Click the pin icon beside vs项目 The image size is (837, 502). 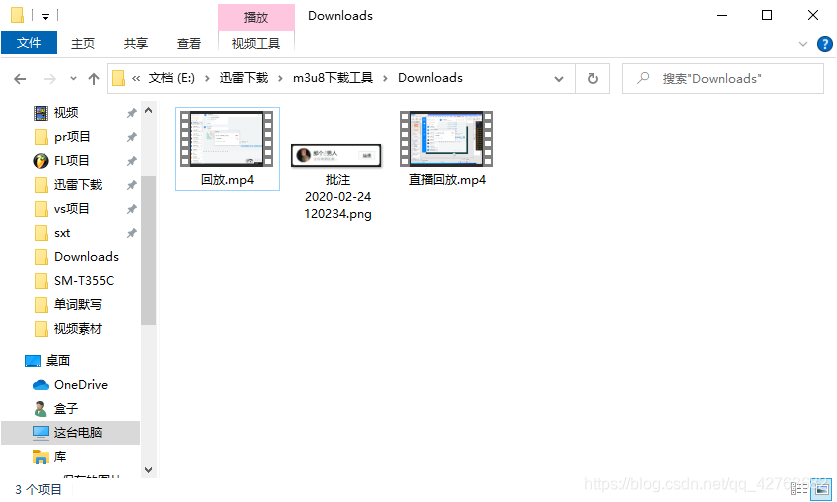tap(131, 209)
